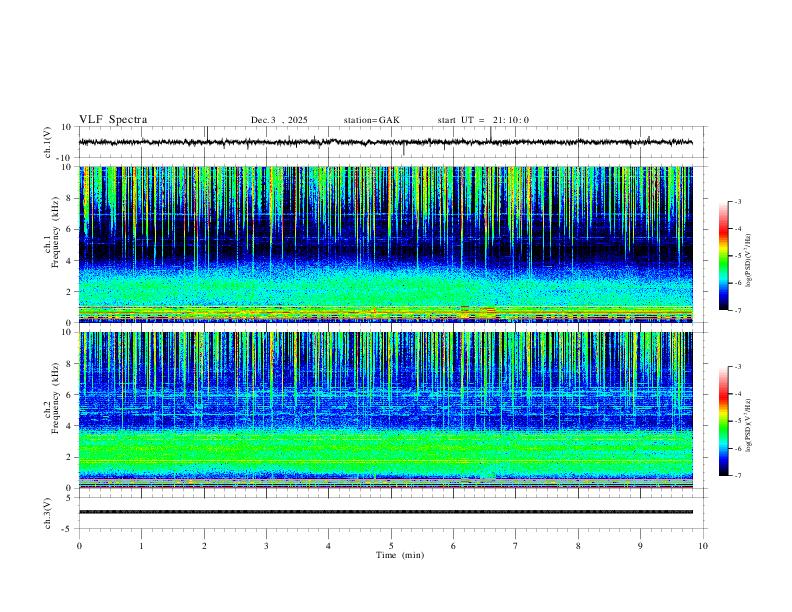Click time axis tick label "1"
Viewport: 792px width, 612px height.
coord(141,546)
